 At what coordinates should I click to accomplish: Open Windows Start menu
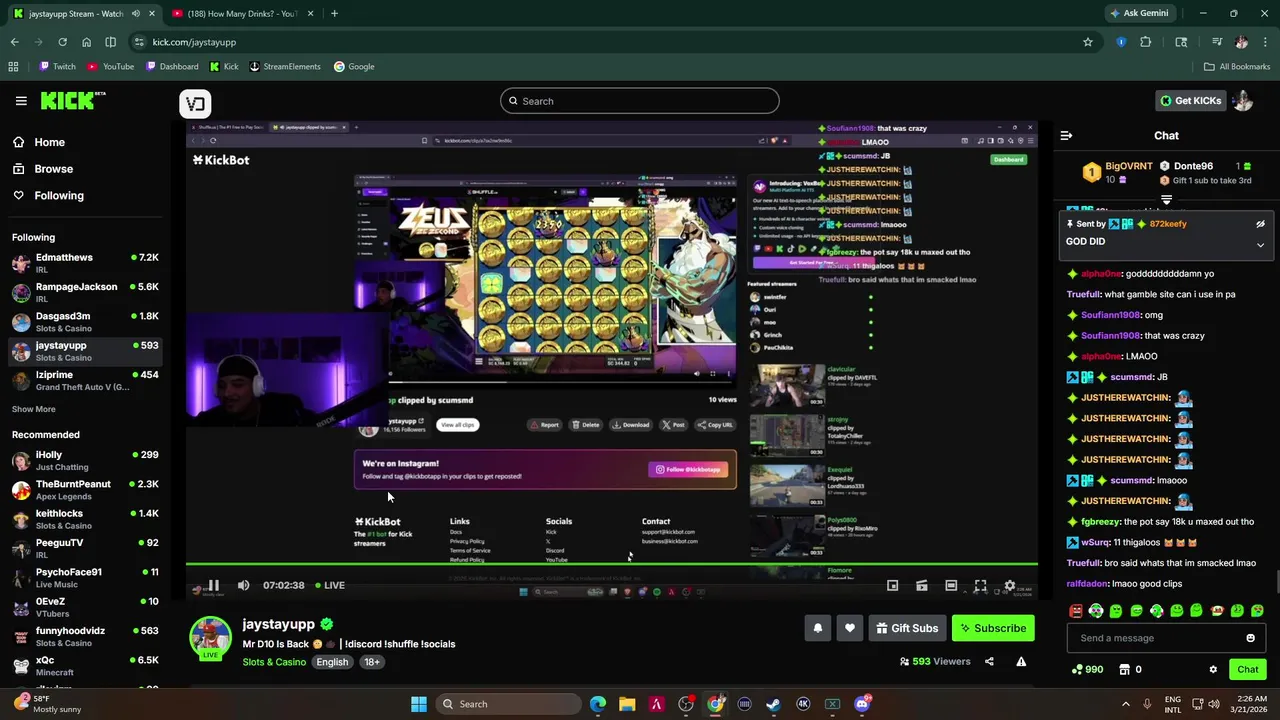coord(419,704)
